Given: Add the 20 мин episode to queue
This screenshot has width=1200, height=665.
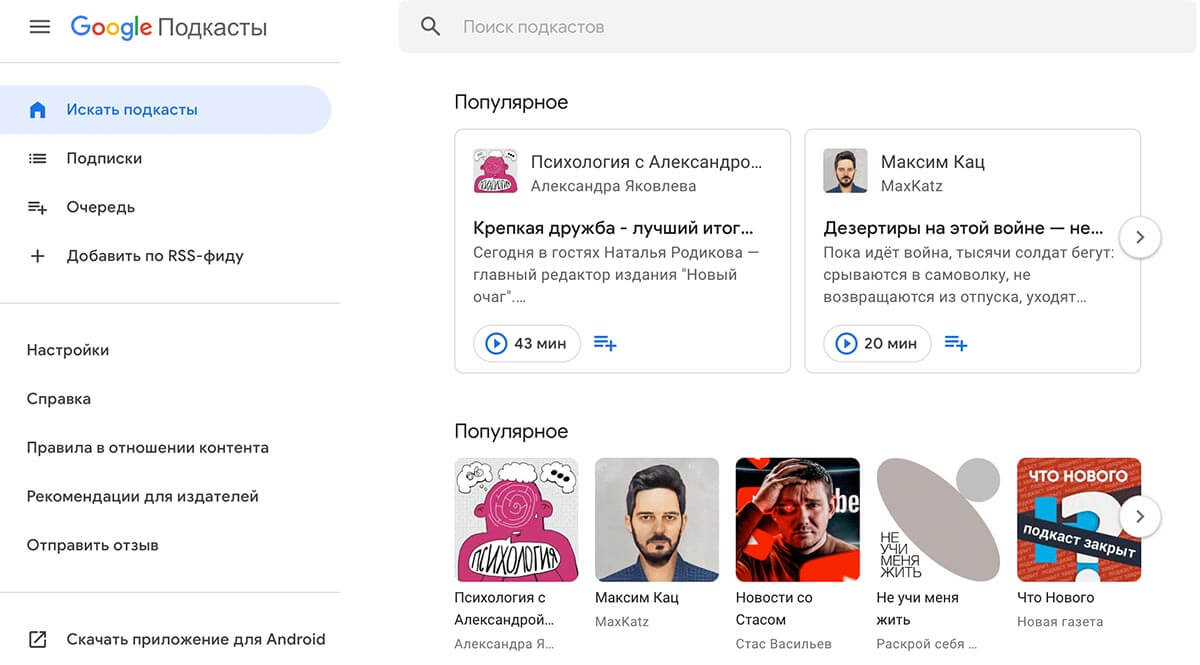Looking at the screenshot, I should coord(956,343).
